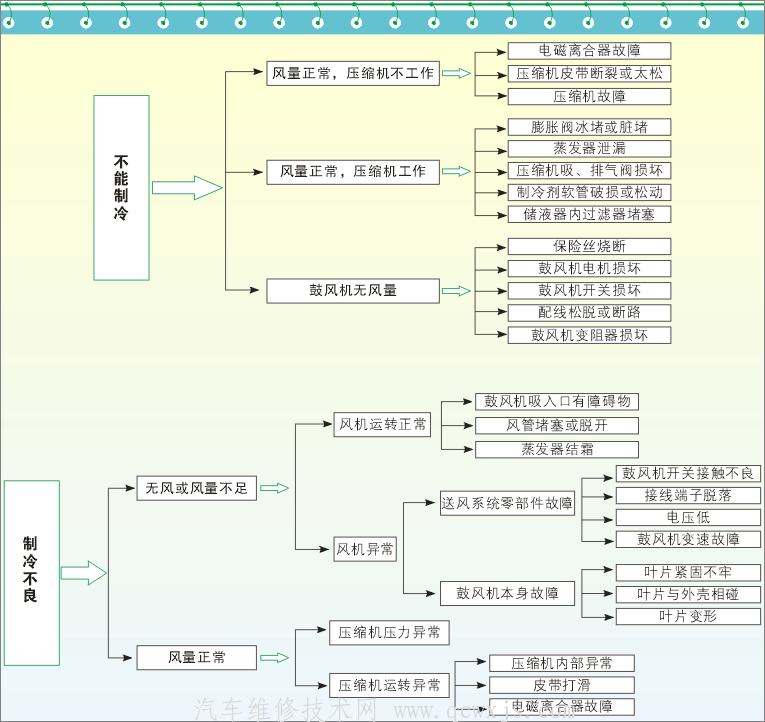Screen dimensions: 765x722
Task: Click the hollow arrow right of standalone 风量正常 box
Action: (x=274, y=658)
